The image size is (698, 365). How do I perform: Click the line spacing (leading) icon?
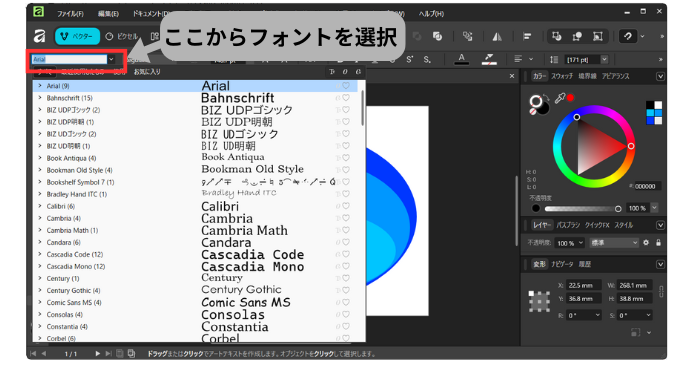[554, 59]
